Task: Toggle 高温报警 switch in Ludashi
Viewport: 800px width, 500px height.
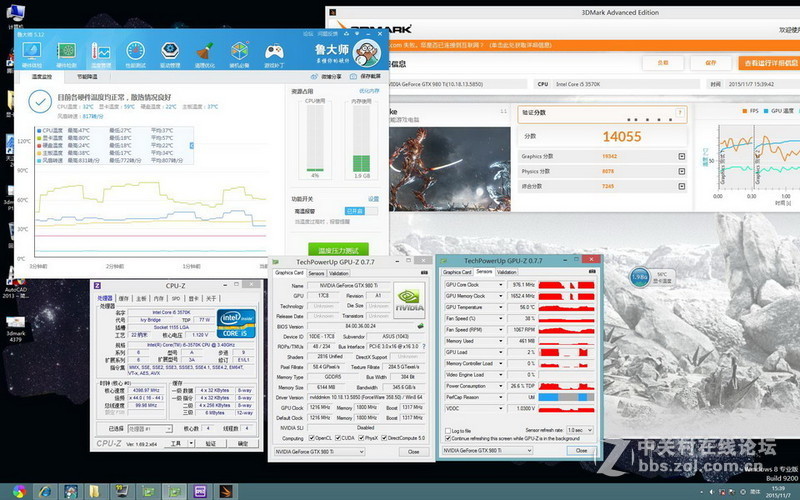Action: 361,211
